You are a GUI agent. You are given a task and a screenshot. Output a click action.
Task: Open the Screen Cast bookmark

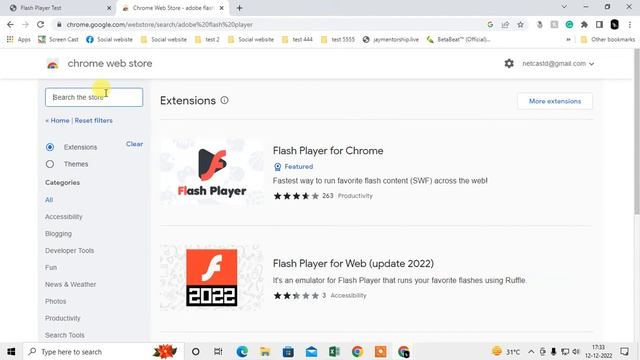58,40
